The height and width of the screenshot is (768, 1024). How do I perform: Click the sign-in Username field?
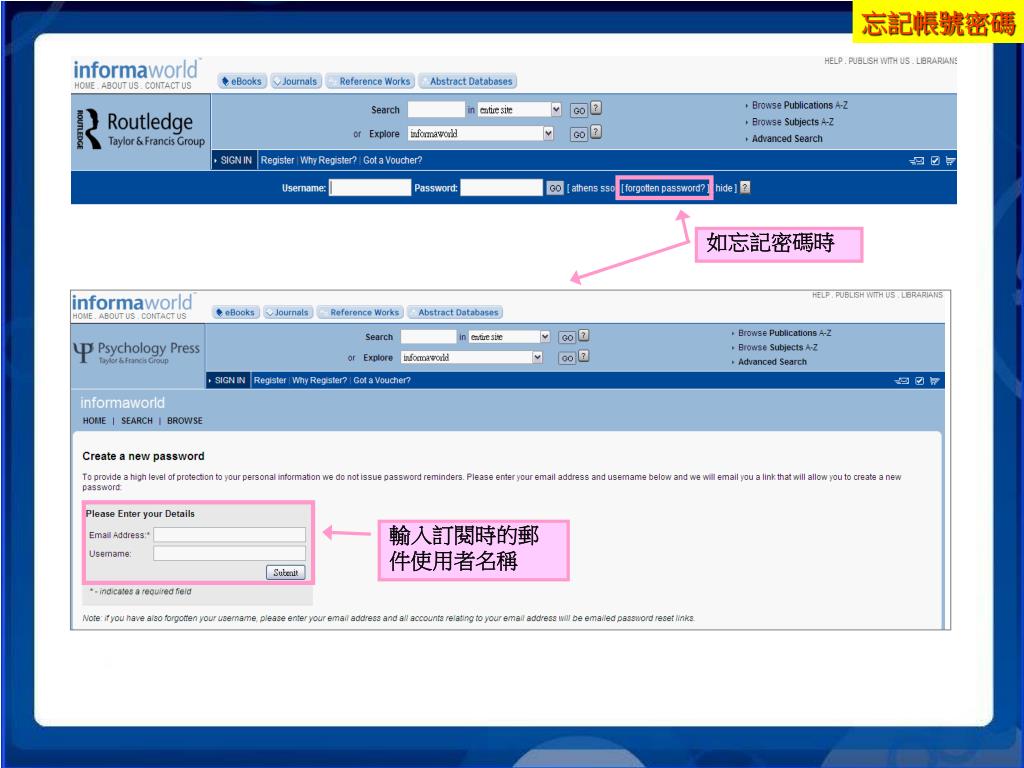(370, 188)
